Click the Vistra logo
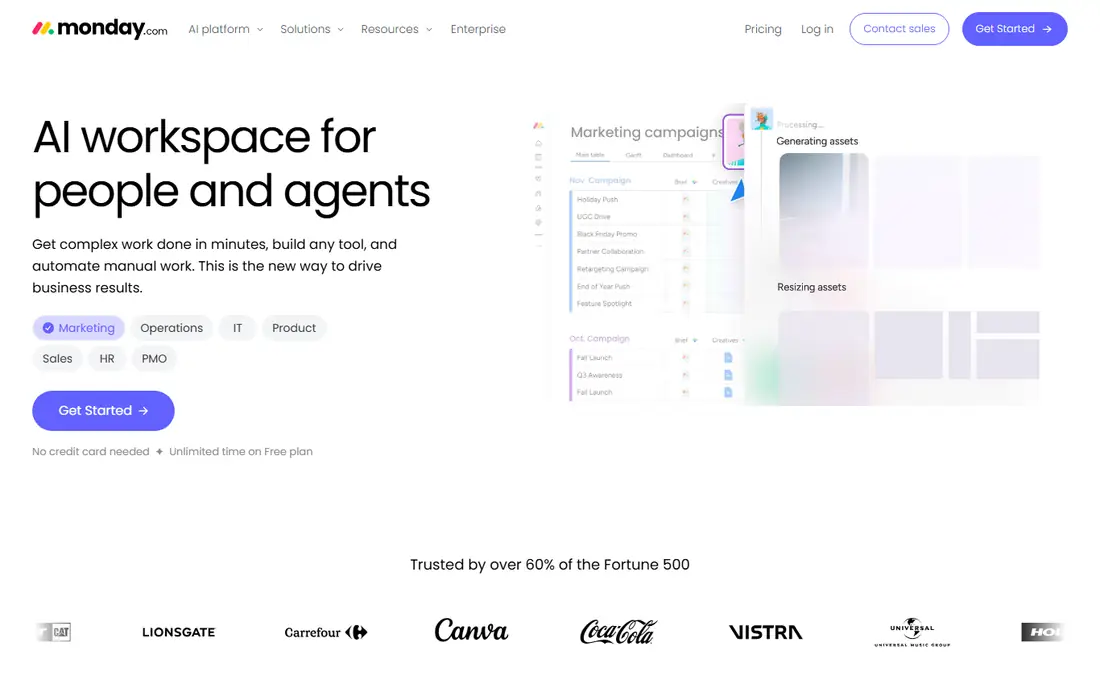The height and width of the screenshot is (688, 1100). pyautogui.click(x=765, y=632)
